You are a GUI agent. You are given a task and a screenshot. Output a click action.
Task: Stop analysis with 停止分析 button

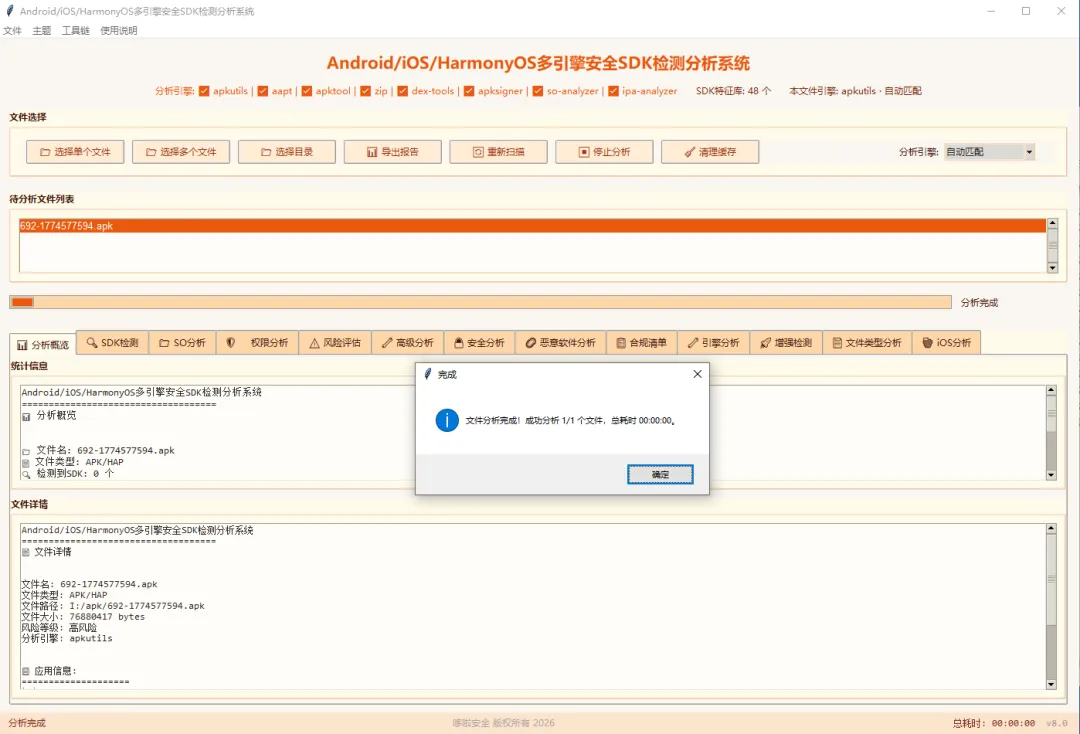point(604,152)
